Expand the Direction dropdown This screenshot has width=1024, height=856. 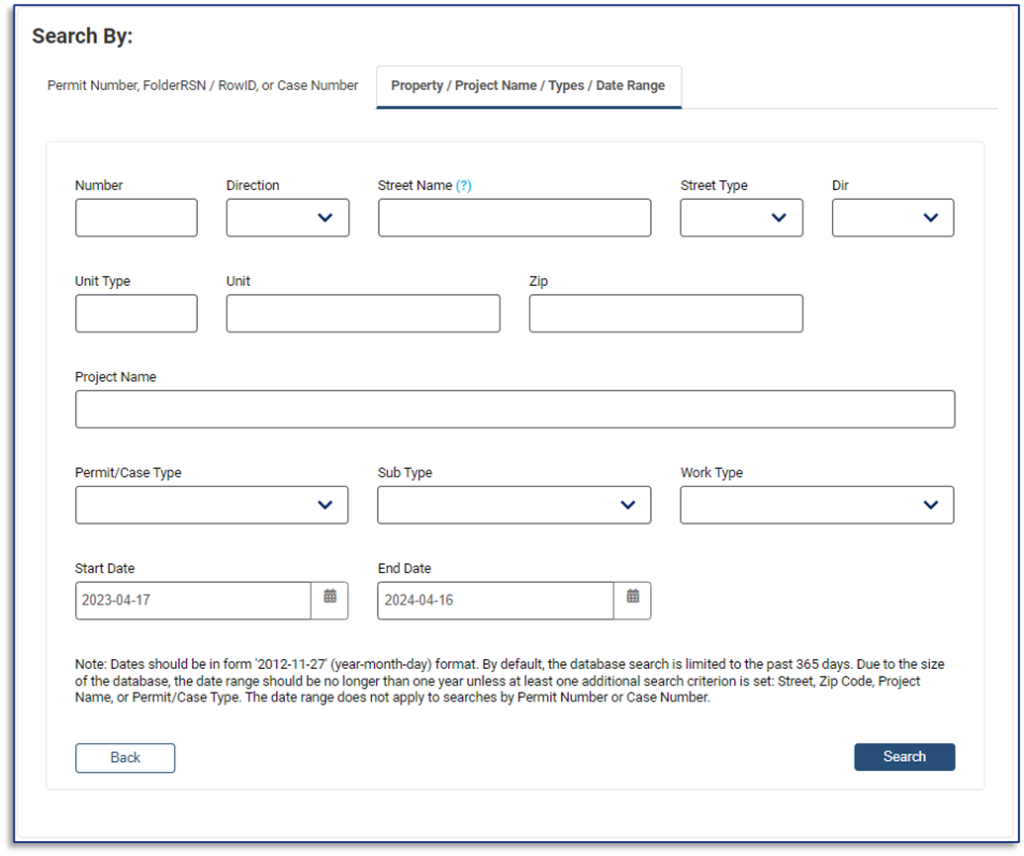click(x=288, y=218)
